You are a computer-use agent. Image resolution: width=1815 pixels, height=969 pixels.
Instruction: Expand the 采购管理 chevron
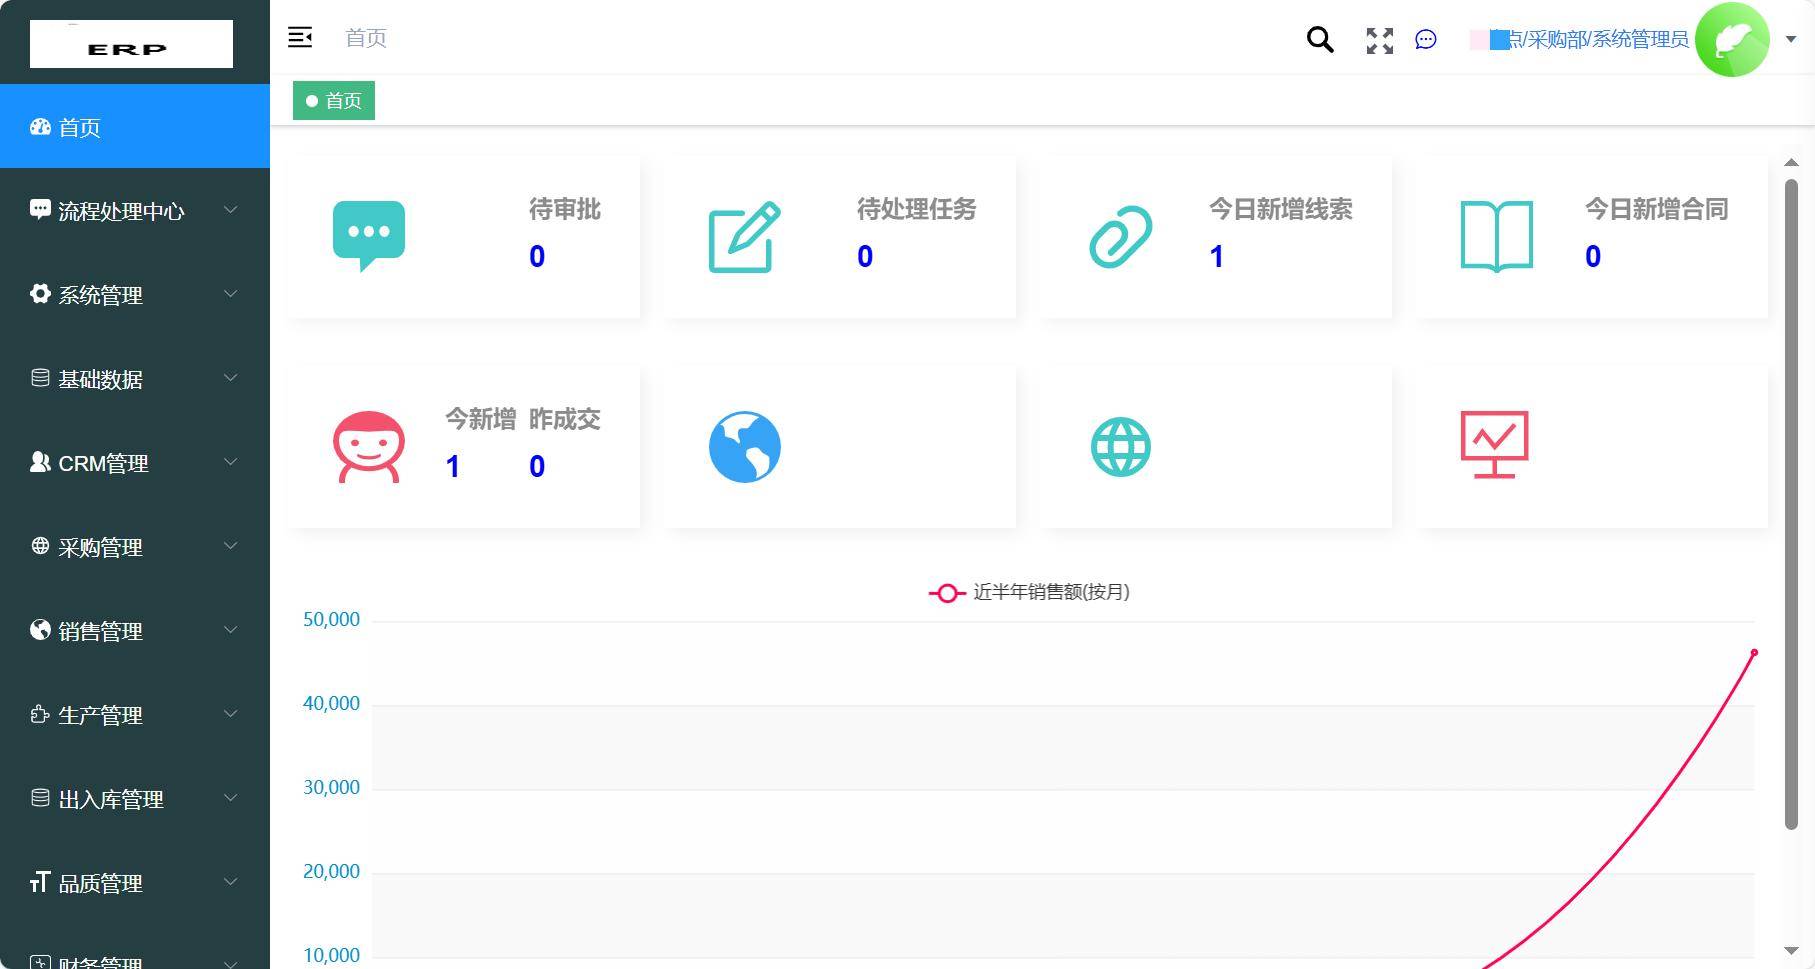click(230, 545)
